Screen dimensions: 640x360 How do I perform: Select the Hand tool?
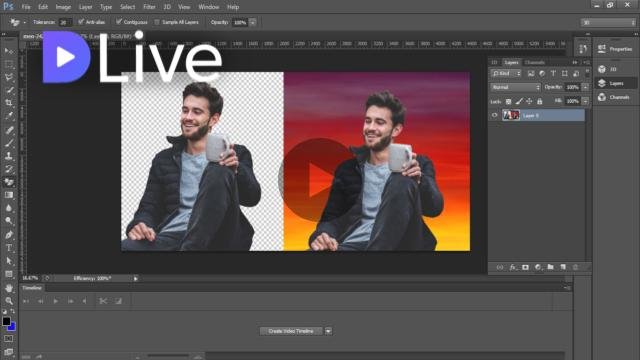9,288
